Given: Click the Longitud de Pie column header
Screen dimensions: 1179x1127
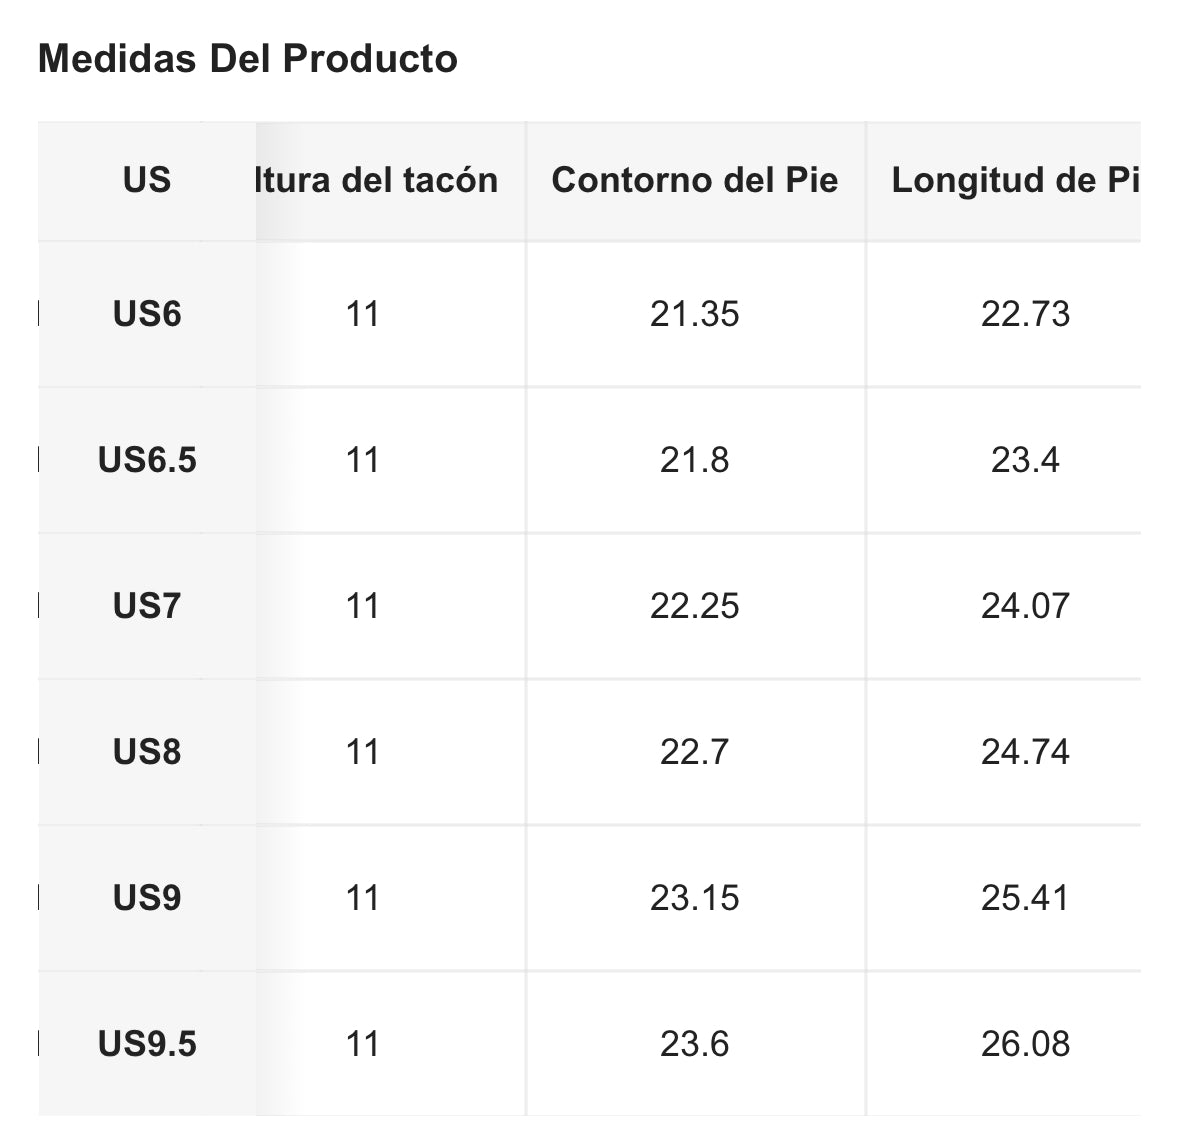Looking at the screenshot, I should coord(1015,180).
